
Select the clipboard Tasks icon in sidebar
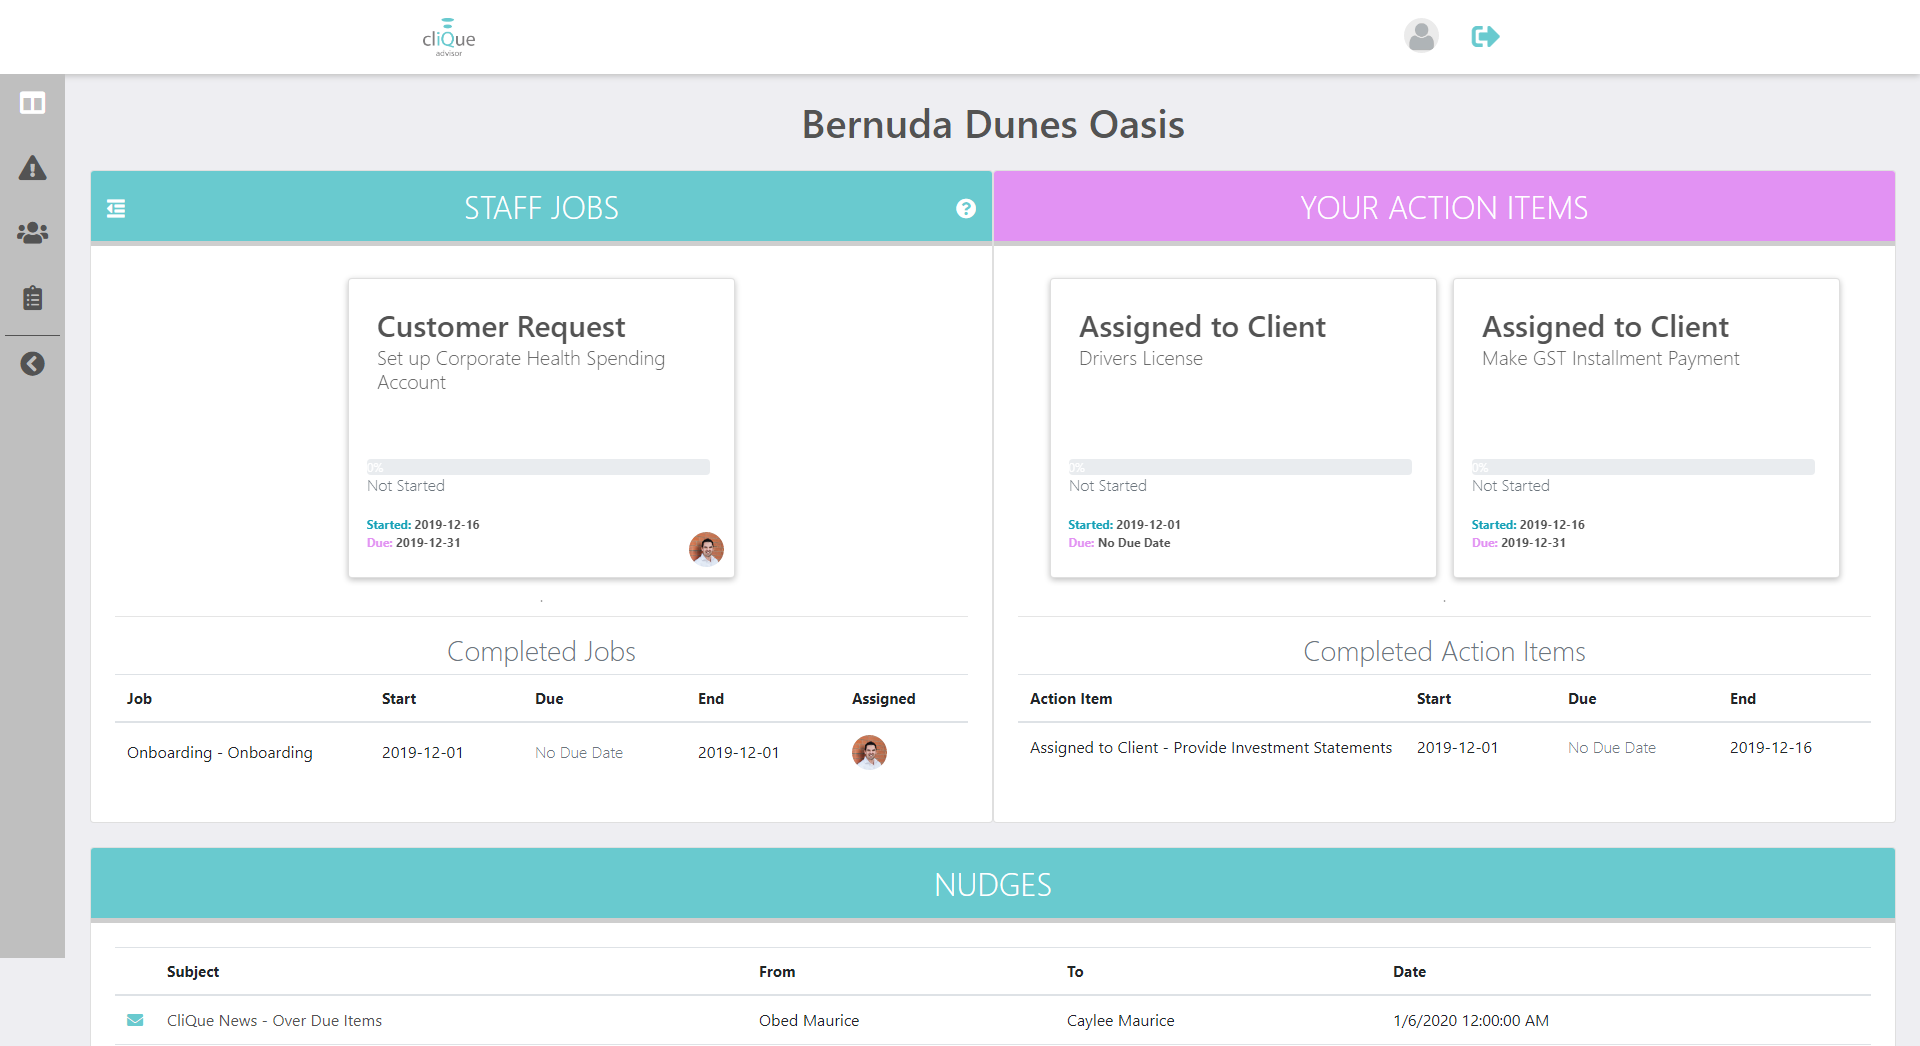[32, 296]
